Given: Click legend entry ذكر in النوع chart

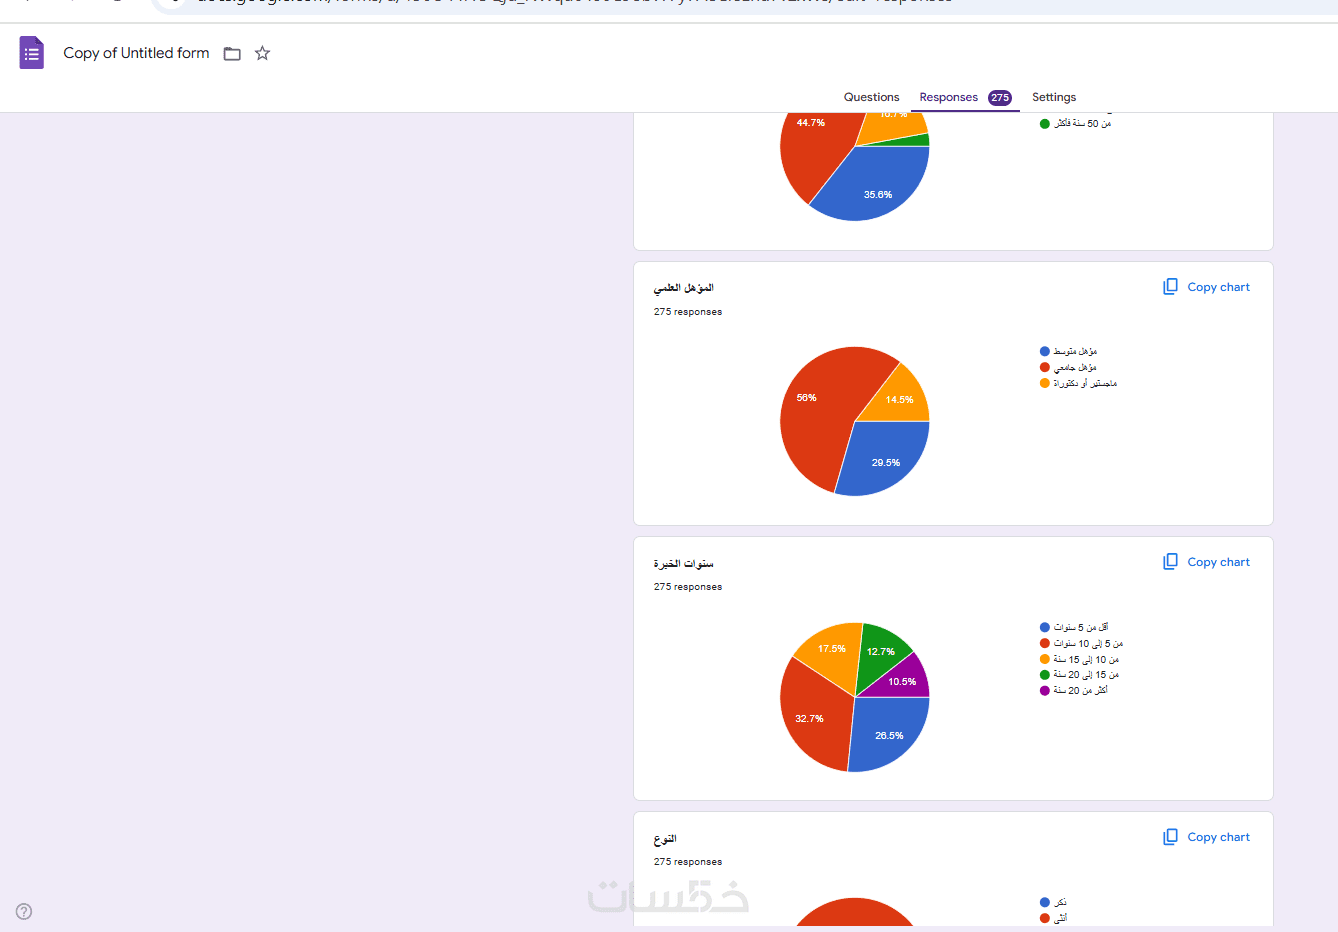Looking at the screenshot, I should point(1053,902).
